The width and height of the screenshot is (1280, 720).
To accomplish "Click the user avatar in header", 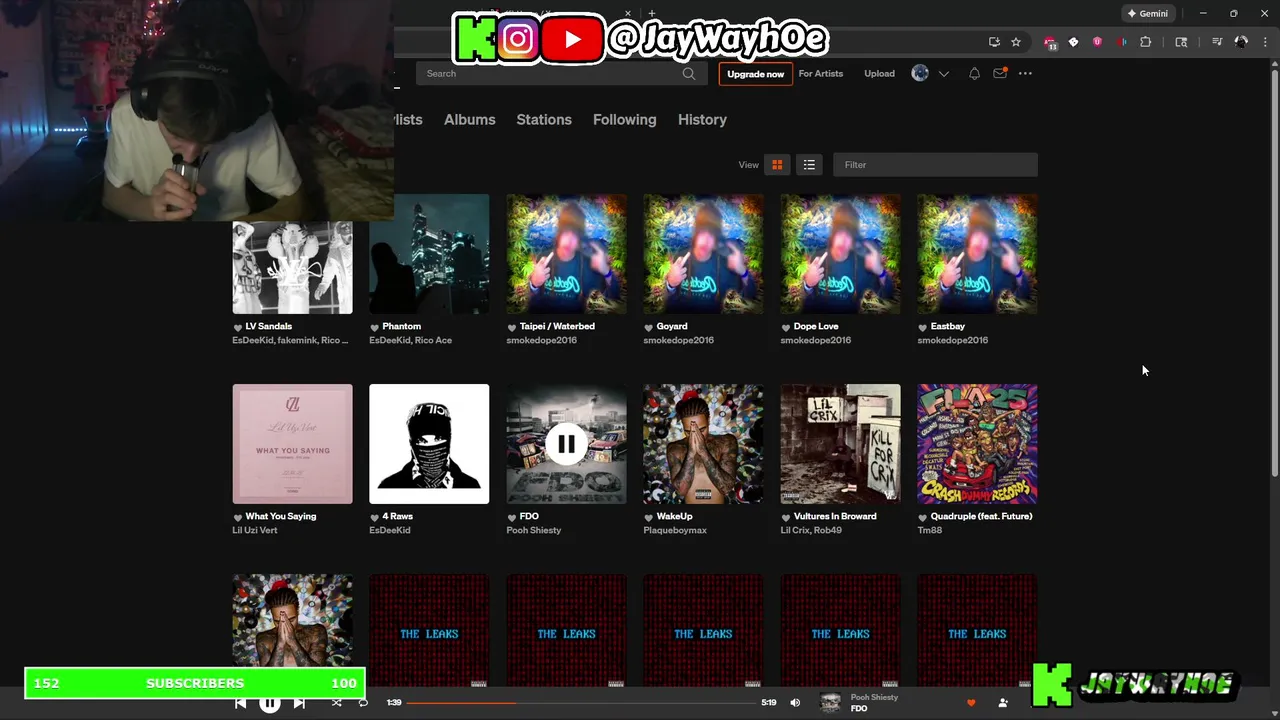I will (x=920, y=73).
